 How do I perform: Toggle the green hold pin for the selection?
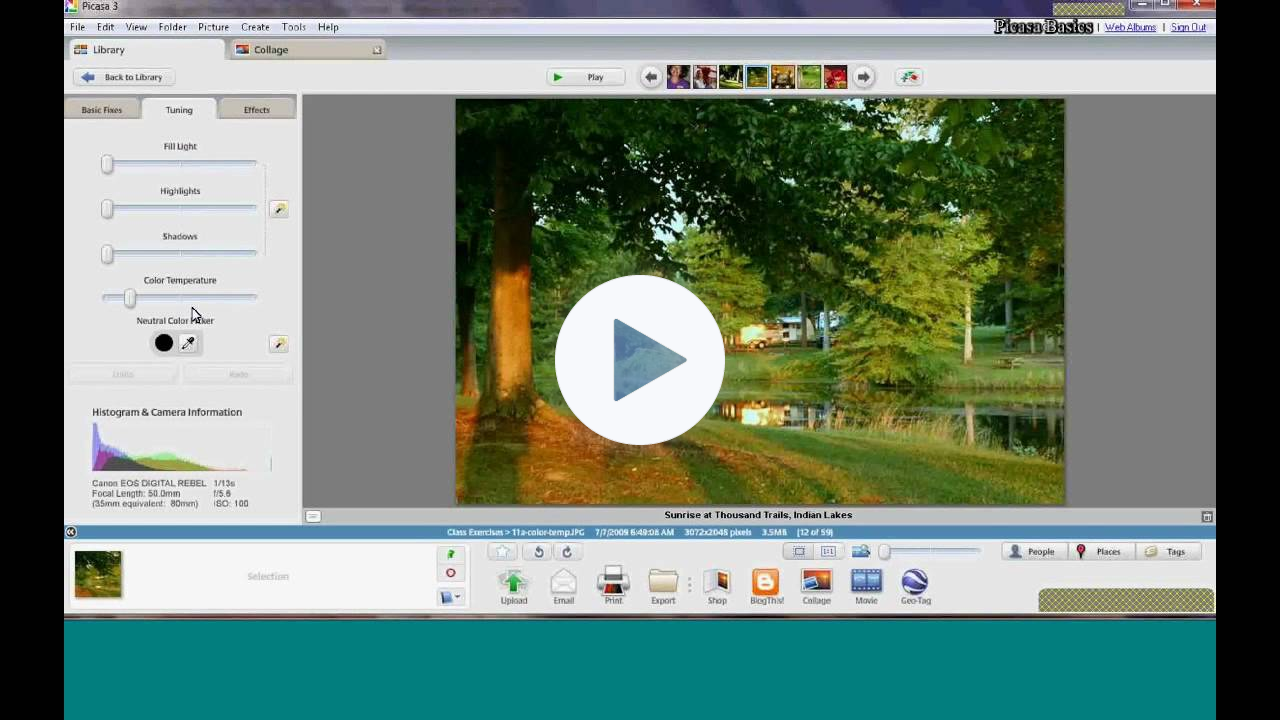[450, 553]
